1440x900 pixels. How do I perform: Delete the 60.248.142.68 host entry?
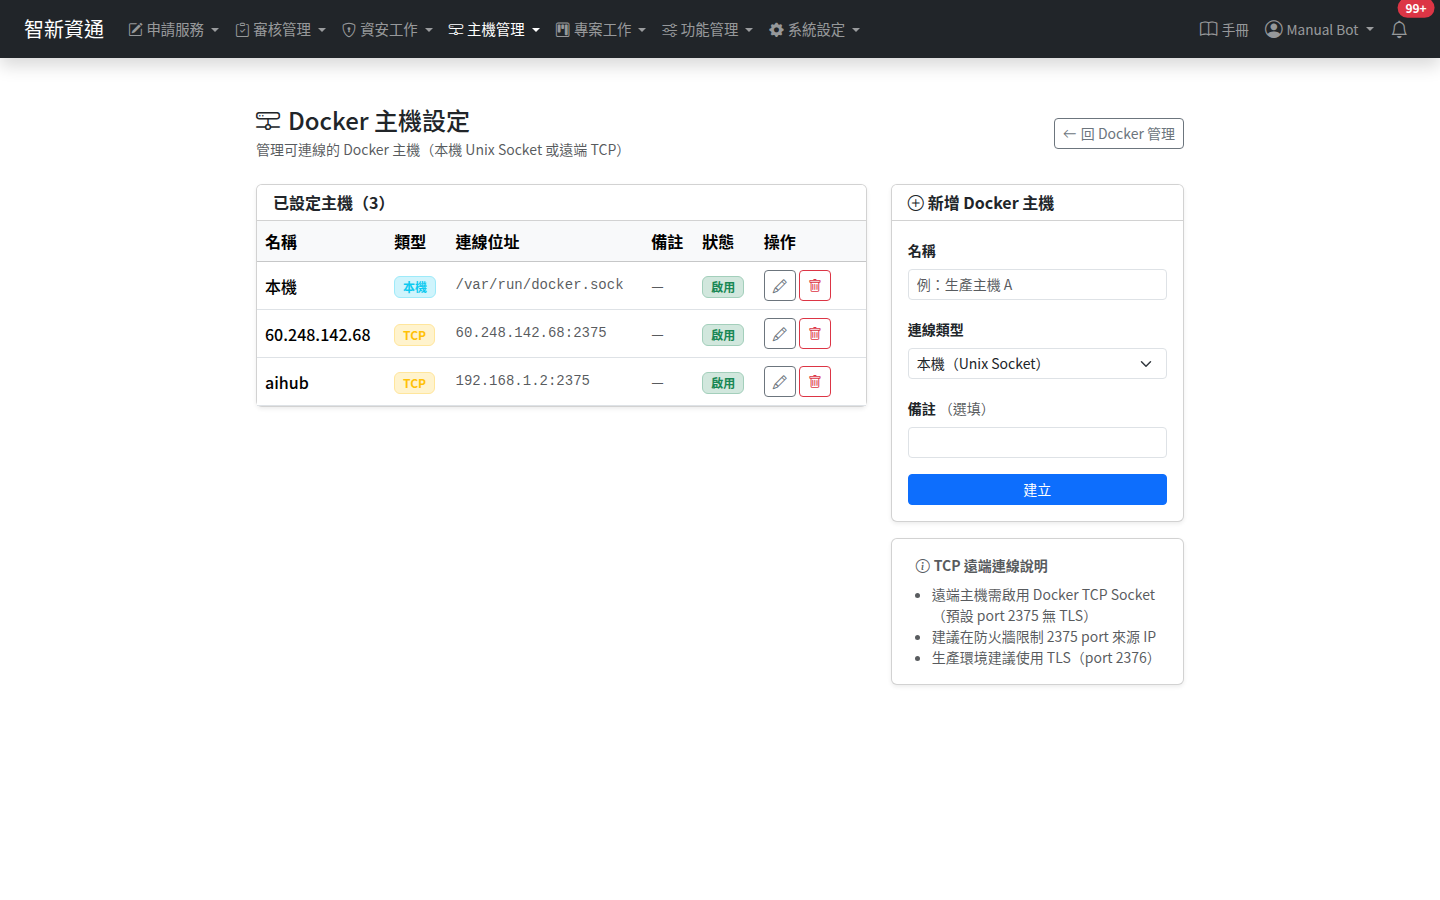coord(815,334)
